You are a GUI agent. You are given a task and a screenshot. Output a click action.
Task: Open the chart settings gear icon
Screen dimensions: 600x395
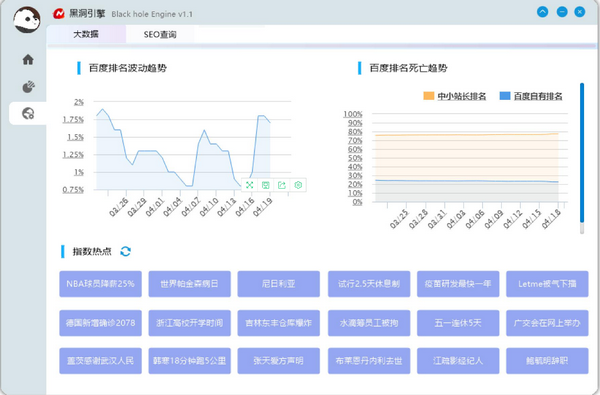pos(298,185)
